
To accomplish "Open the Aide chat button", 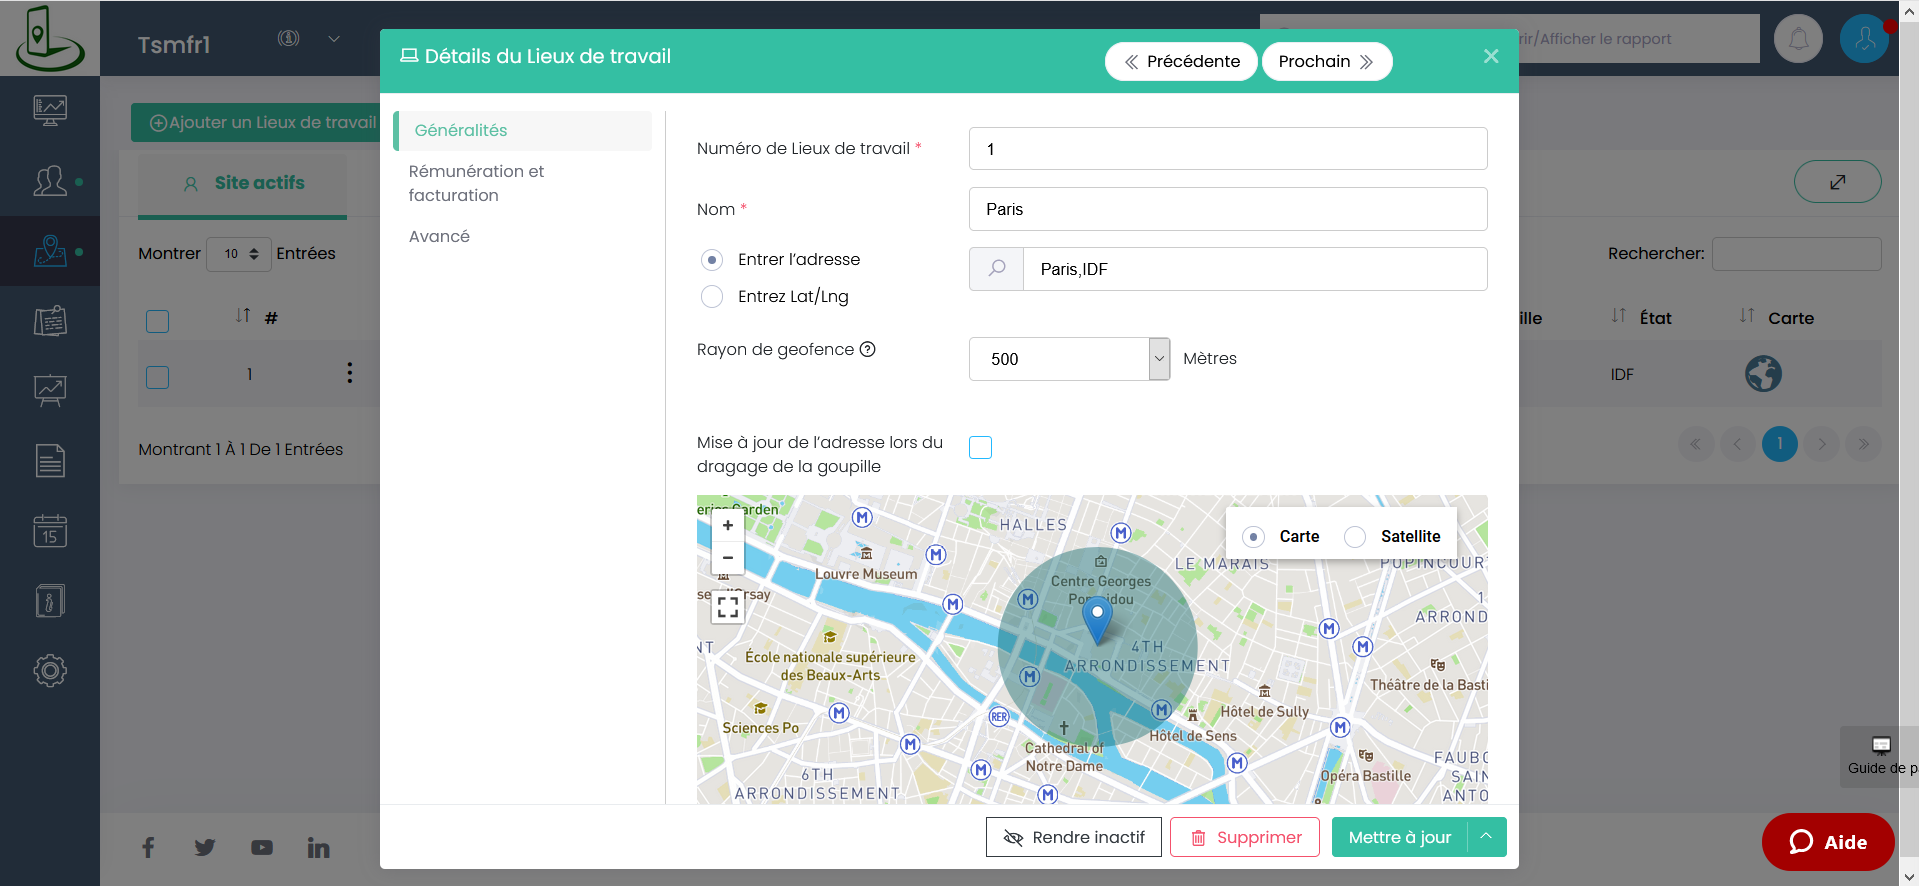I will 1828,842.
